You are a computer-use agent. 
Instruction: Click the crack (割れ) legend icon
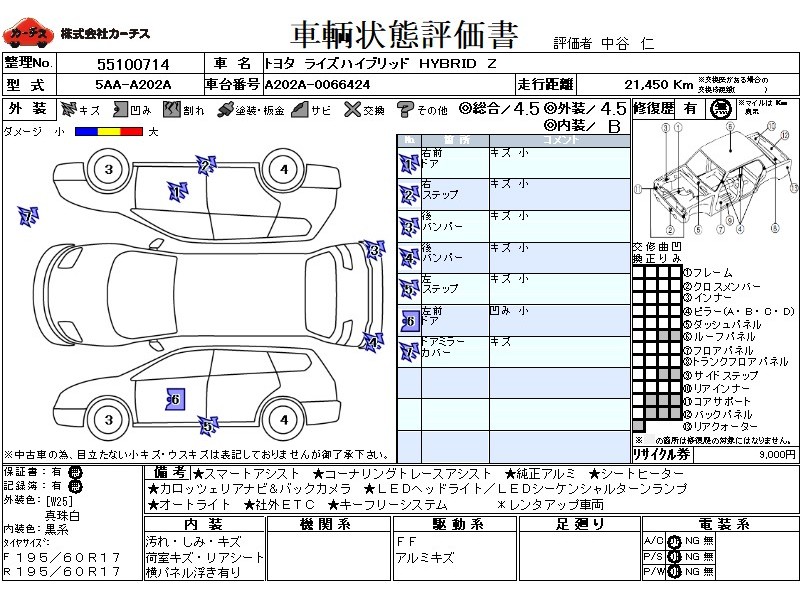[x=172, y=109]
